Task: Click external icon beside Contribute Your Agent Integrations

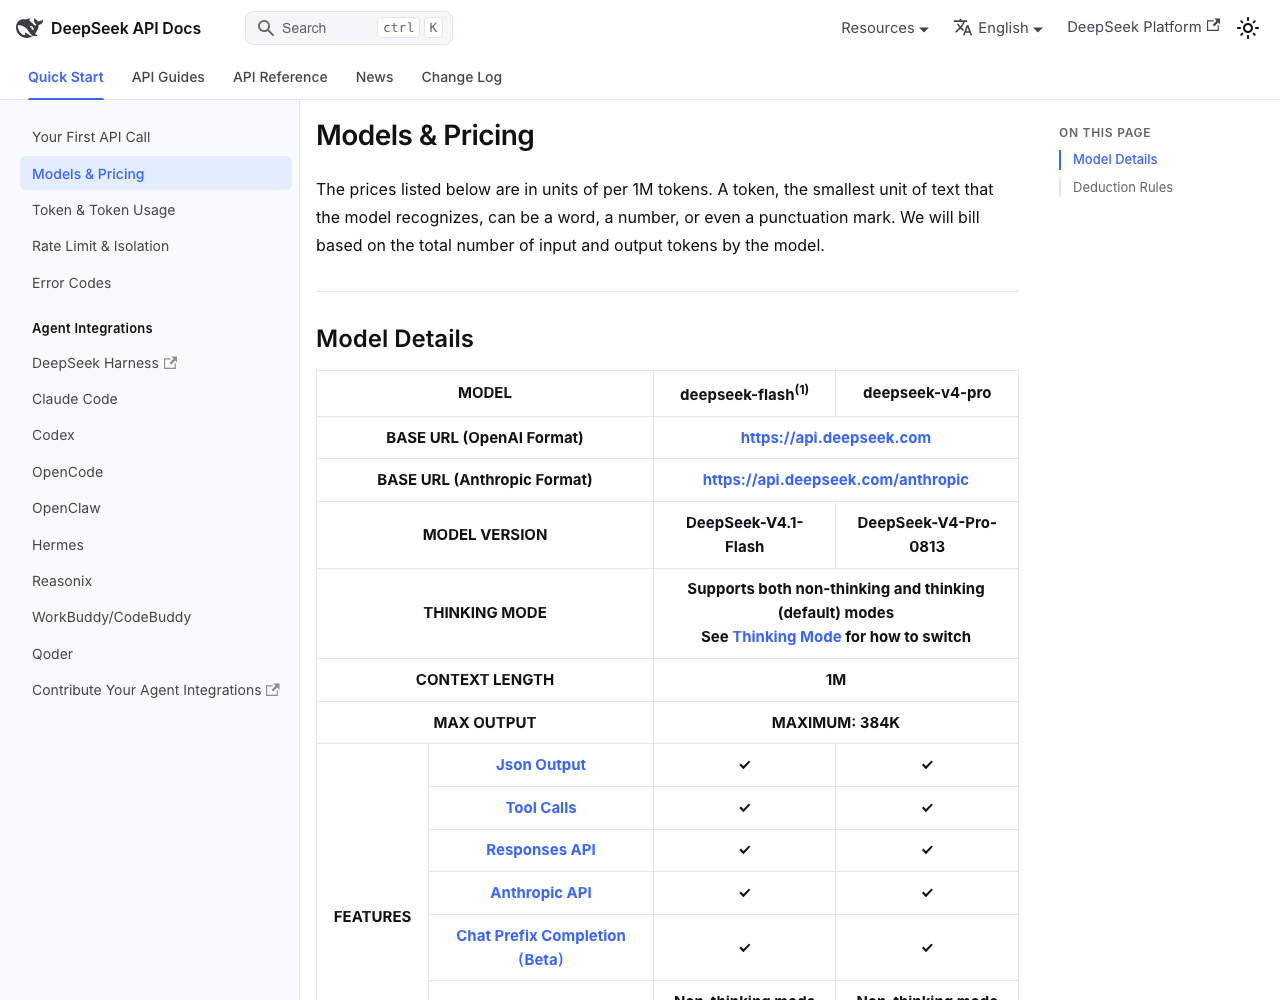Action: click(x=273, y=690)
